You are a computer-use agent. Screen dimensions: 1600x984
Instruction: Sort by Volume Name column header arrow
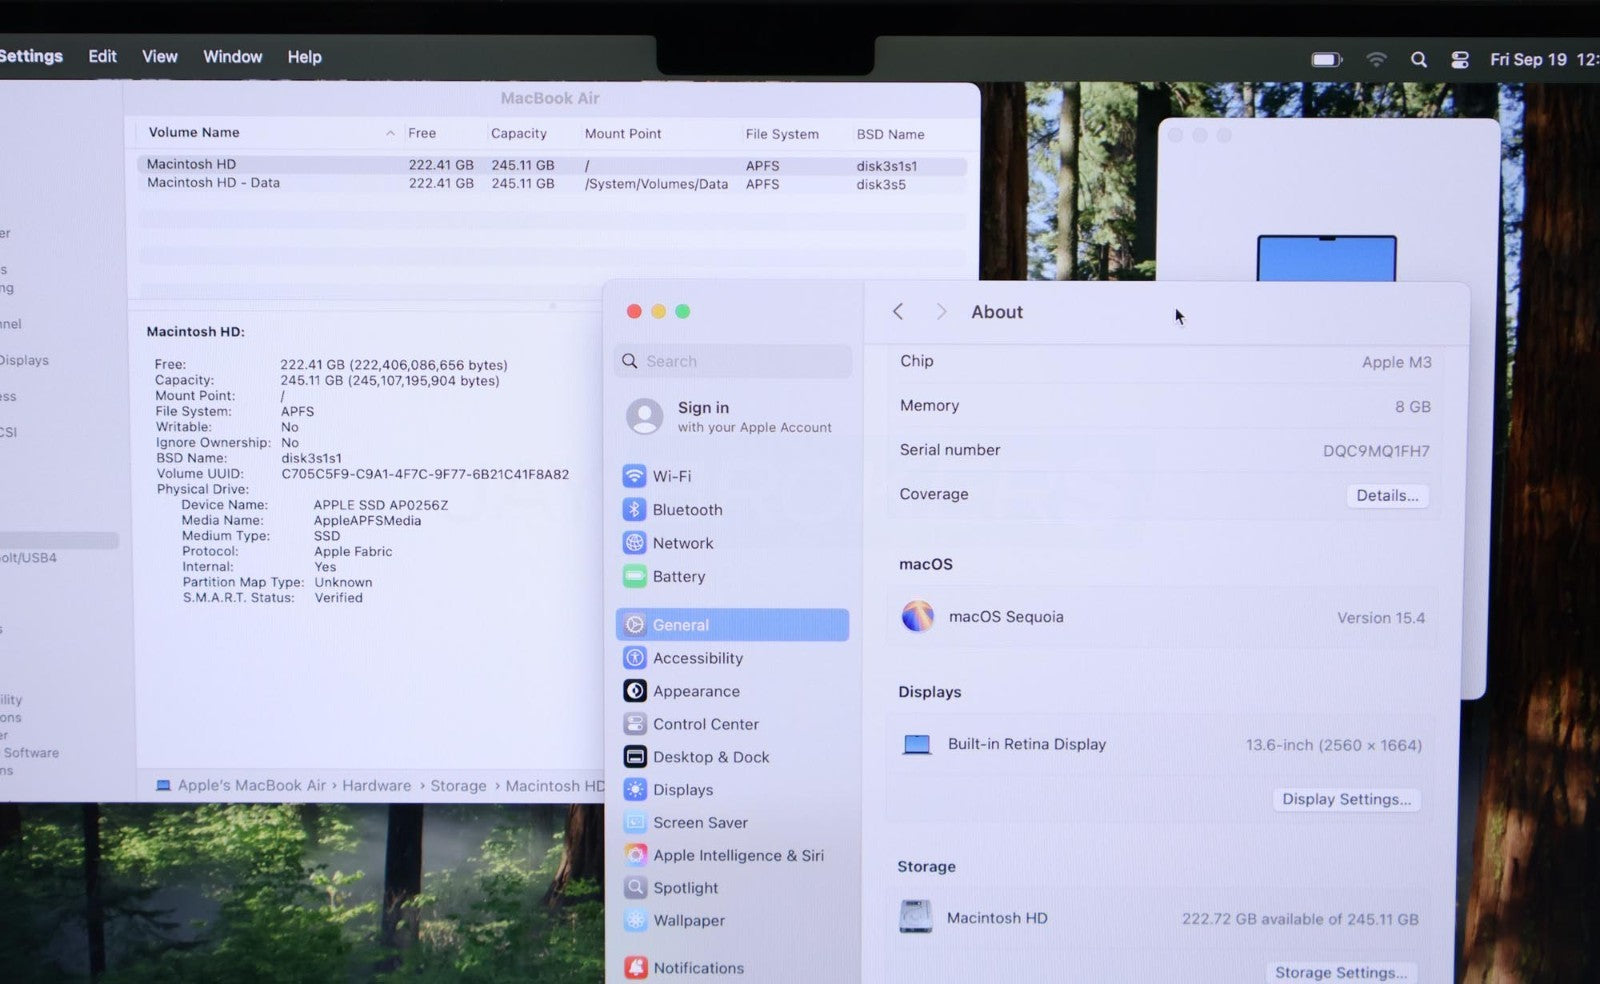tap(390, 133)
